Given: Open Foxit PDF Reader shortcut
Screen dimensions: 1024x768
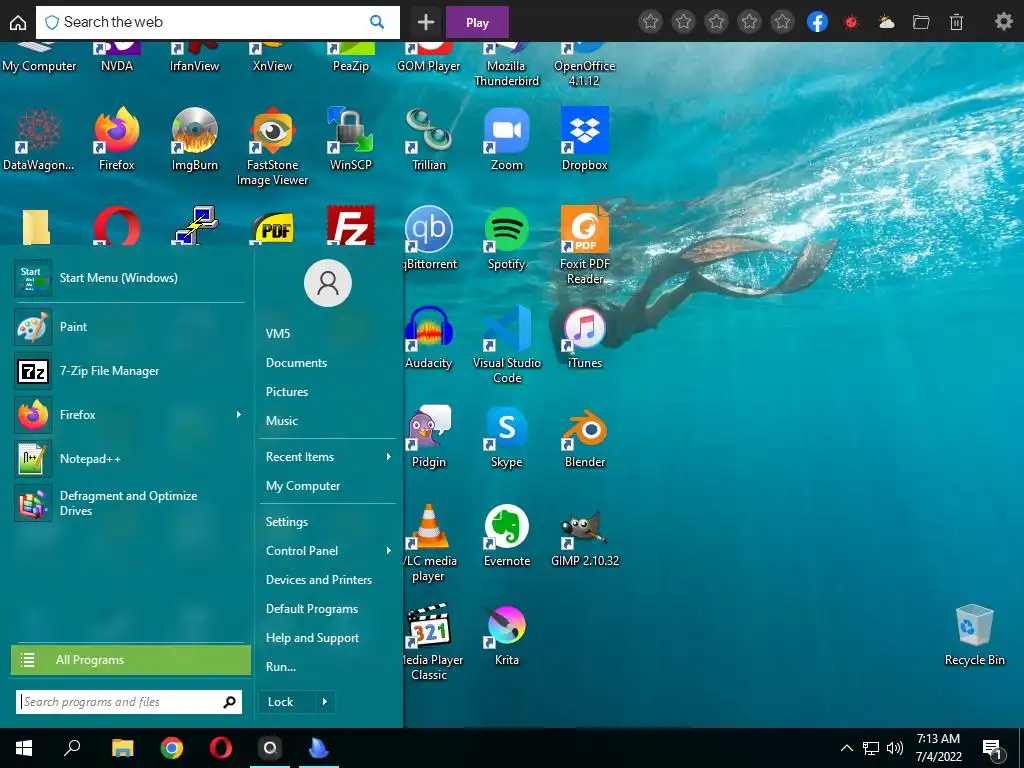Looking at the screenshot, I should coord(584,245).
